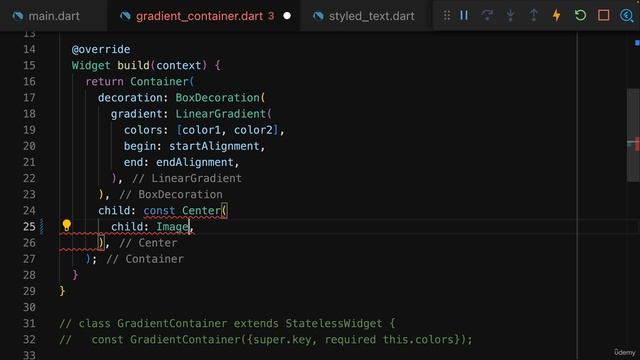640x360 pixels.
Task: Click the gradient property on line 18
Action: point(137,114)
